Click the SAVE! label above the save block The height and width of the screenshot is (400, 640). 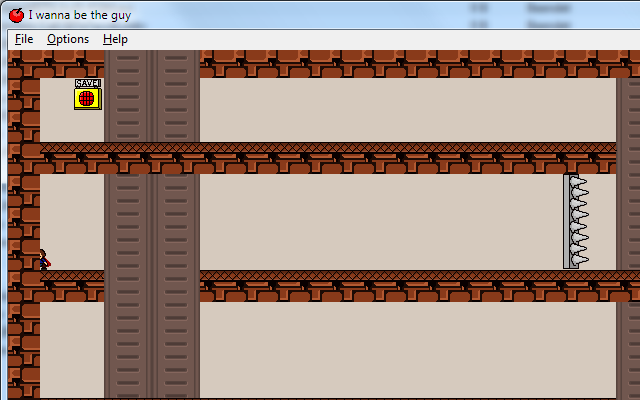[x=88, y=83]
